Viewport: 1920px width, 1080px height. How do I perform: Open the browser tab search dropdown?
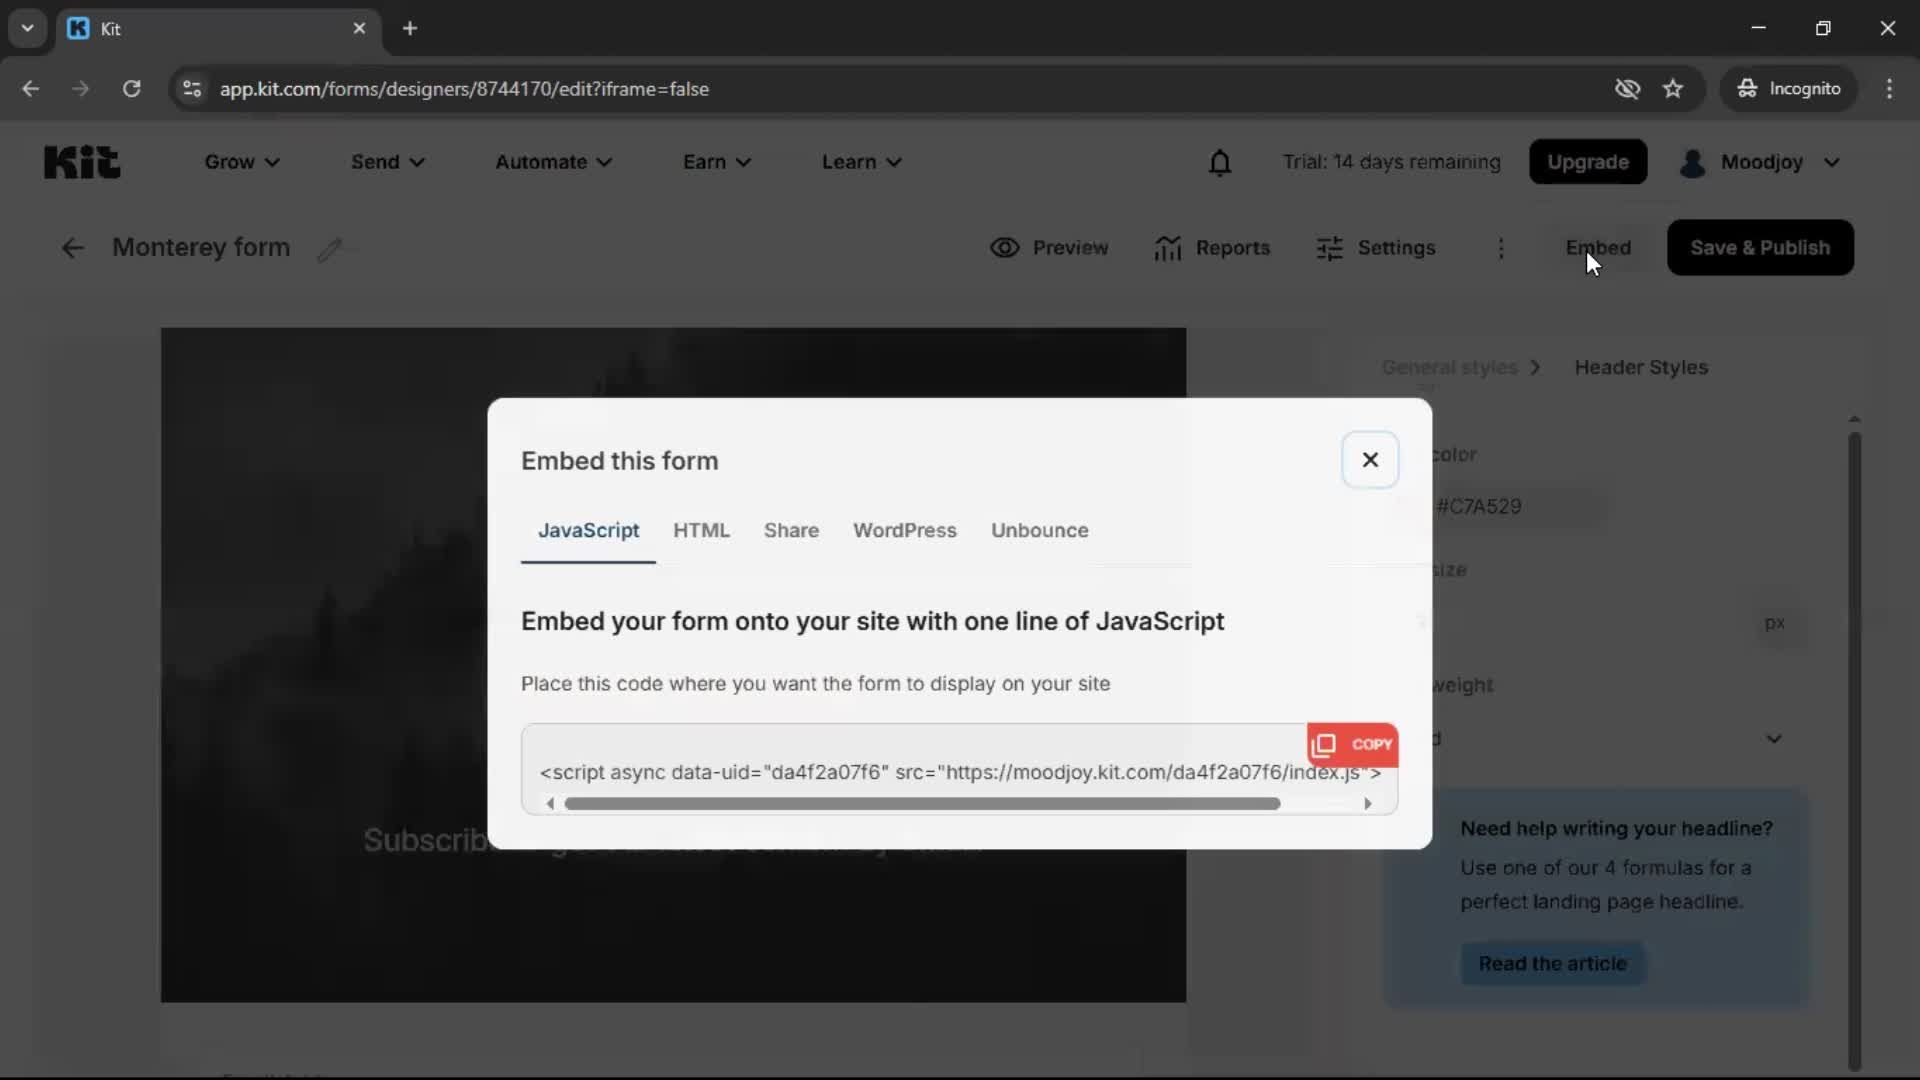tap(27, 28)
